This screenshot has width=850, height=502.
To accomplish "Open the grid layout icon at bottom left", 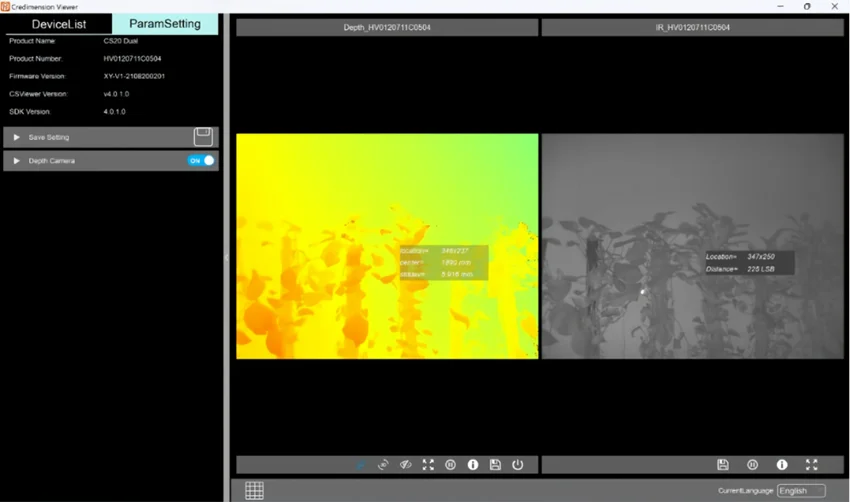I will tap(254, 491).
